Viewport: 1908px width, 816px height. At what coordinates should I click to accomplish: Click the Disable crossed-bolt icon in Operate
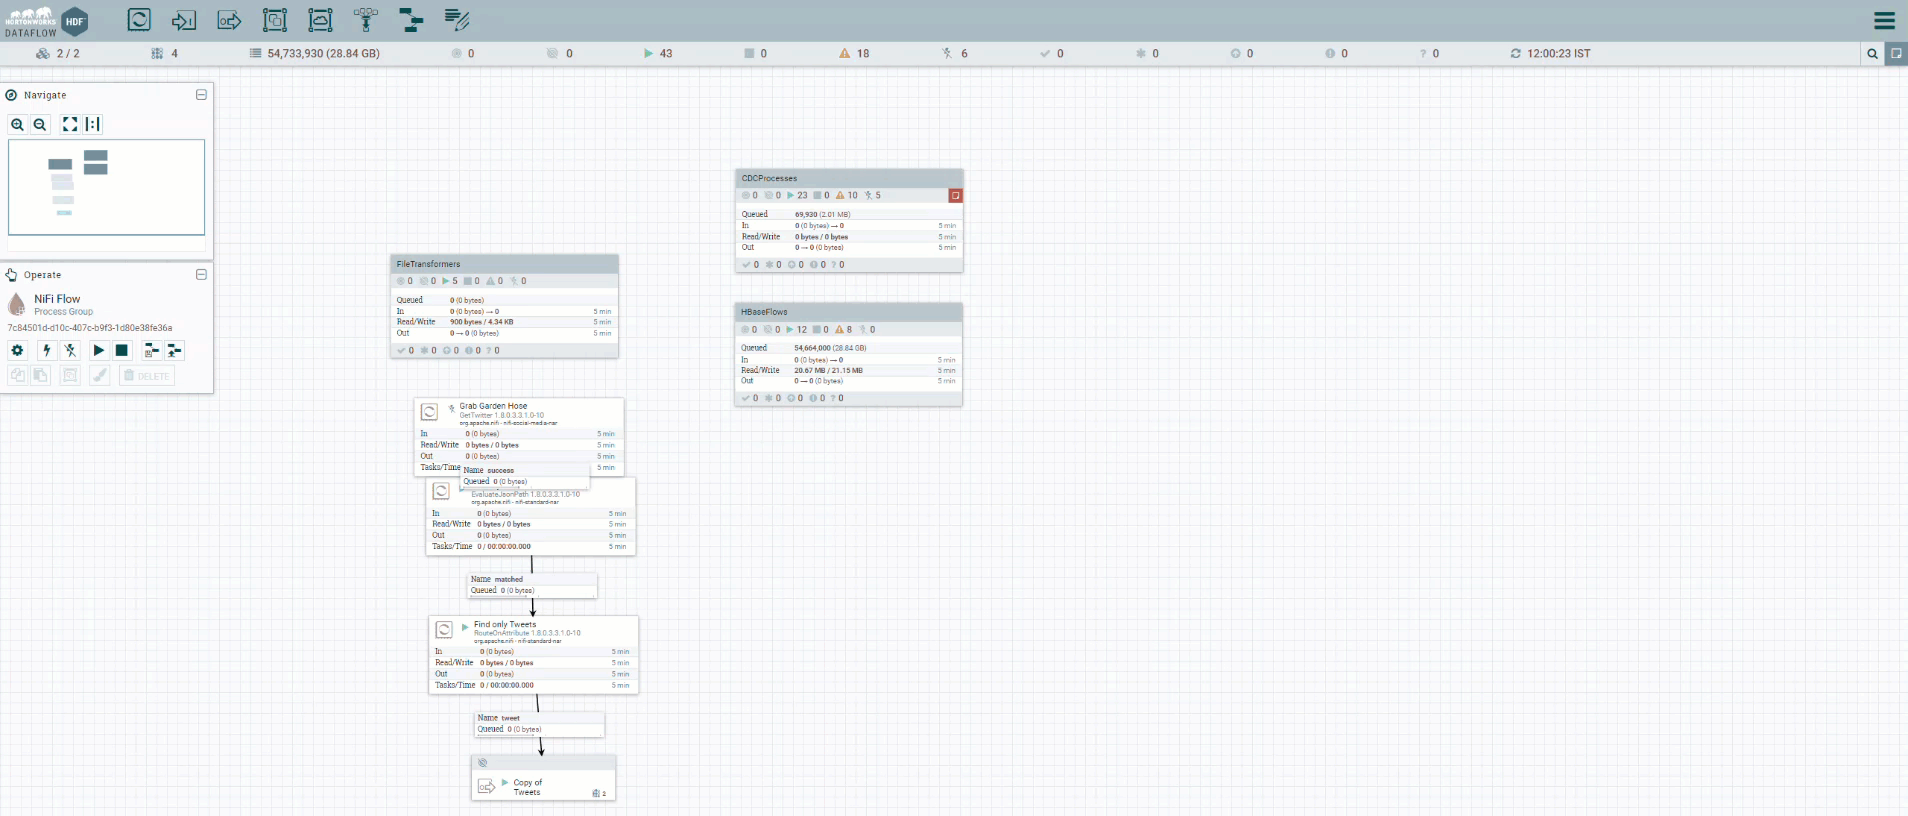(70, 350)
